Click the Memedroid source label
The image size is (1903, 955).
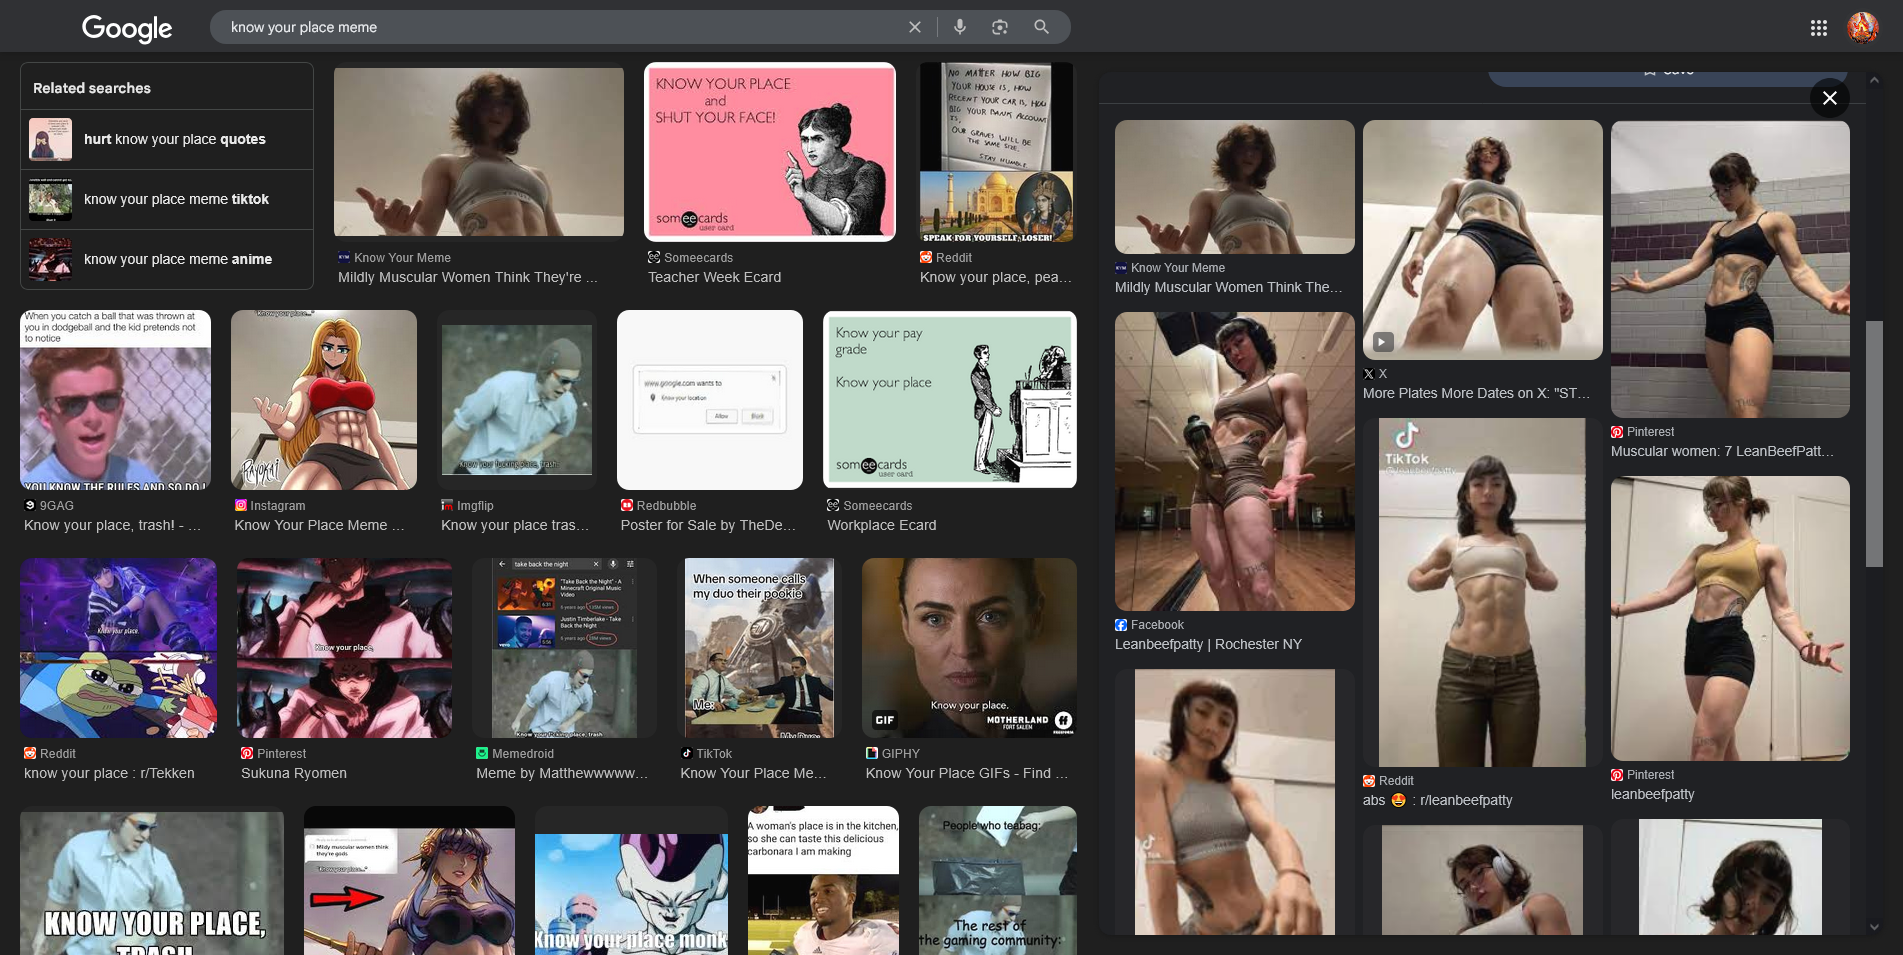point(523,754)
